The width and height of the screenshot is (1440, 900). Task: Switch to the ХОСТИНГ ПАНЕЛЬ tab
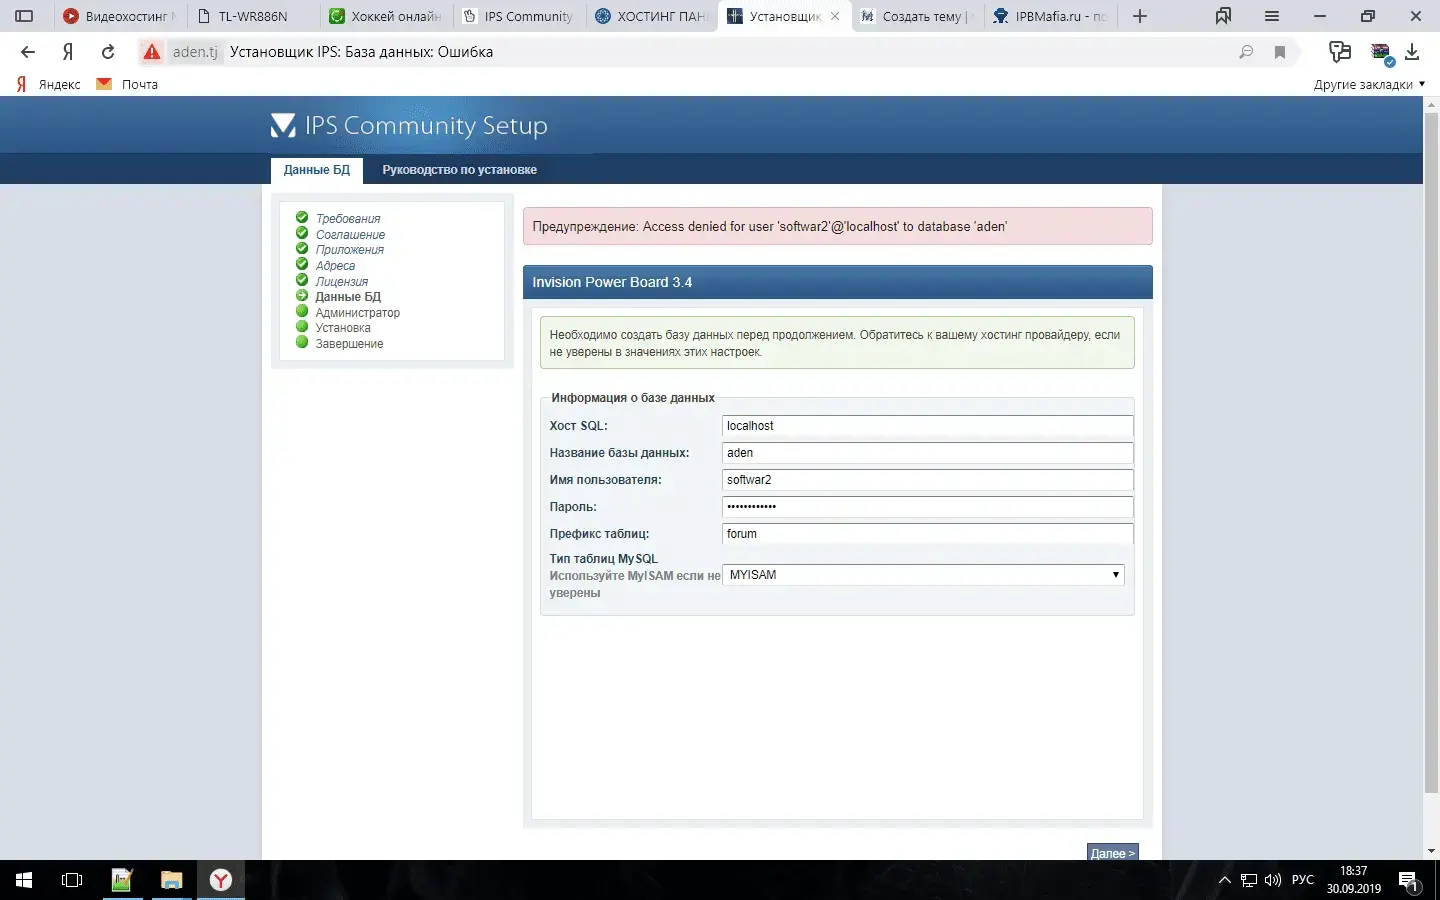[651, 16]
